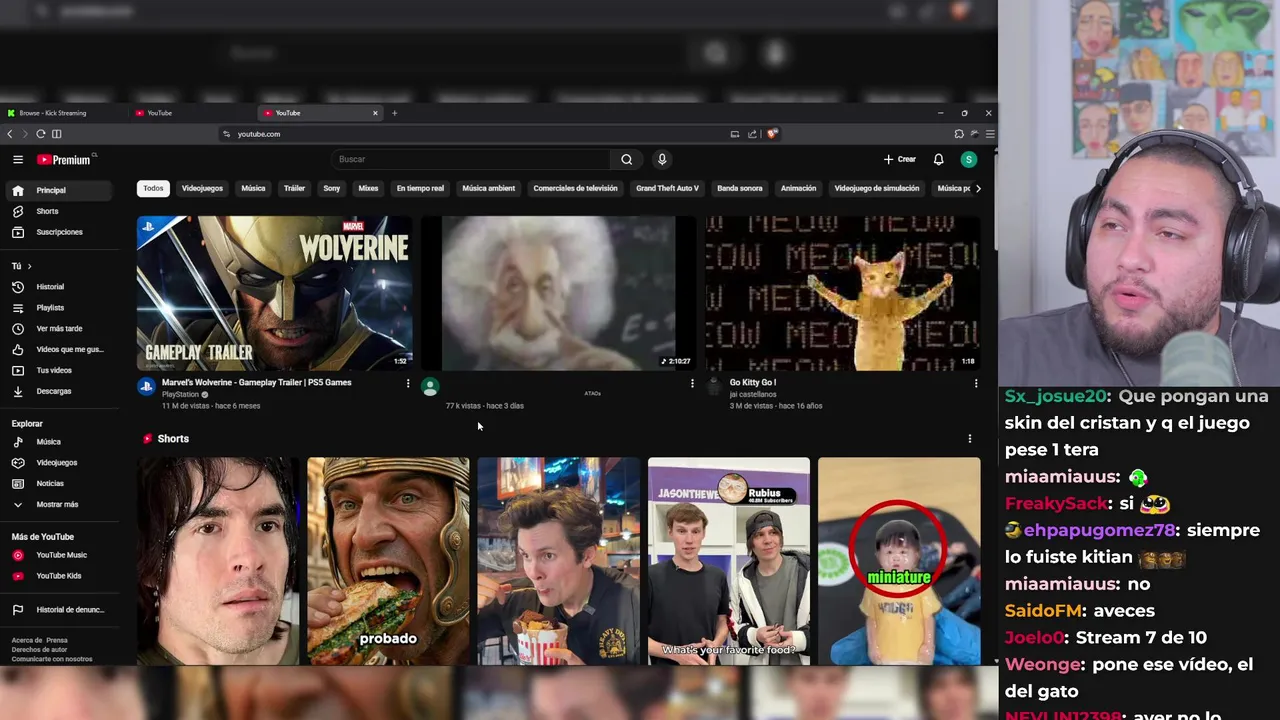Play the Wolverine gameplay trailer thumbnail
The height and width of the screenshot is (720, 1280).
tap(275, 293)
